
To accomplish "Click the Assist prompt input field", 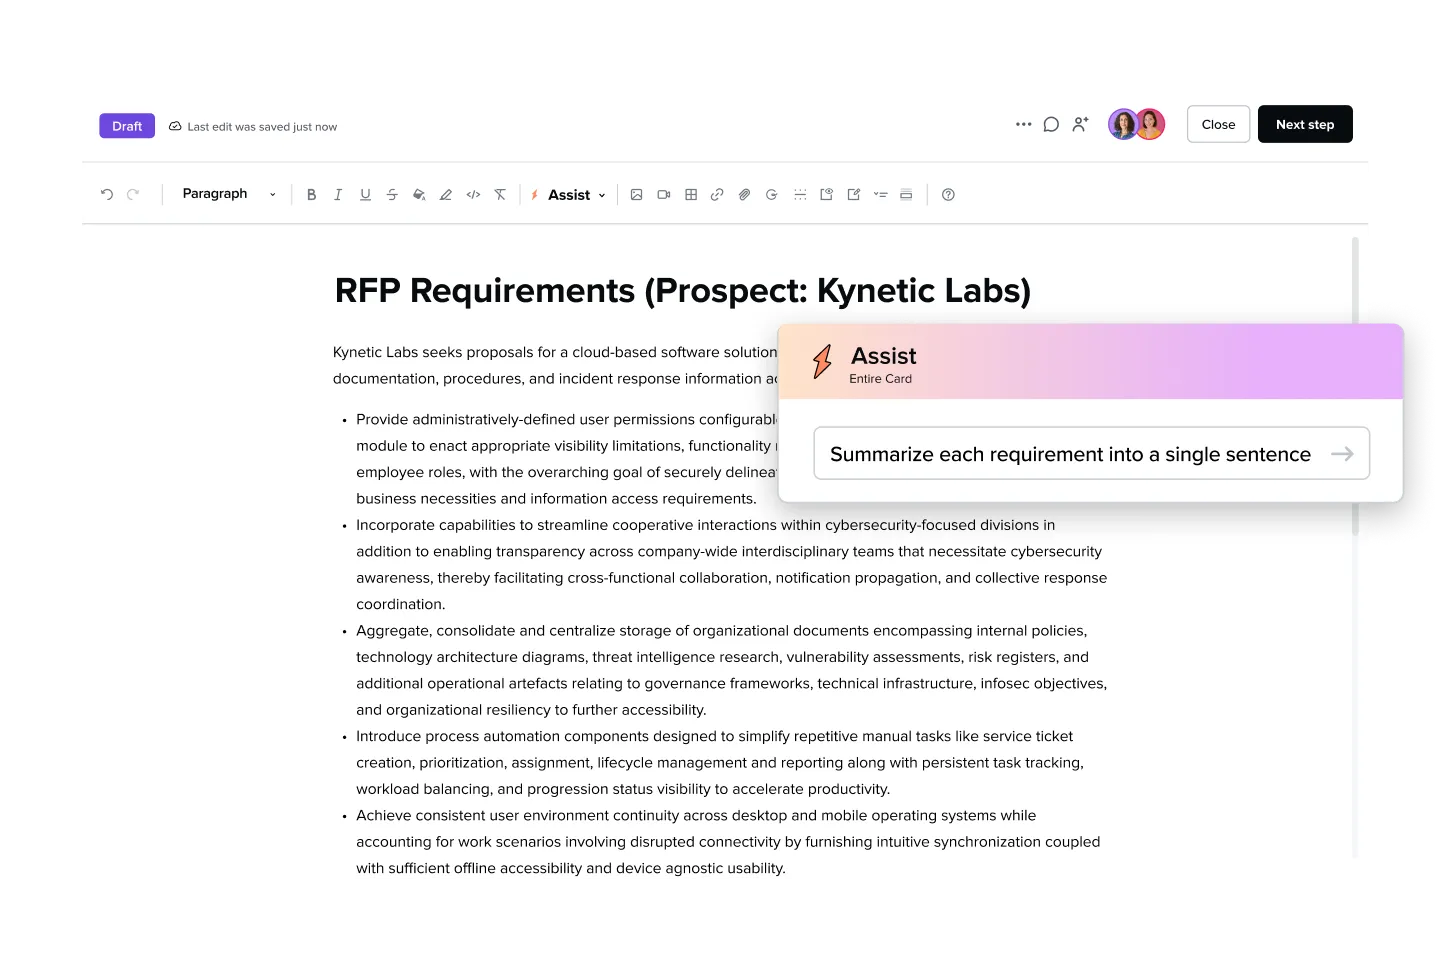I will tap(1091, 454).
